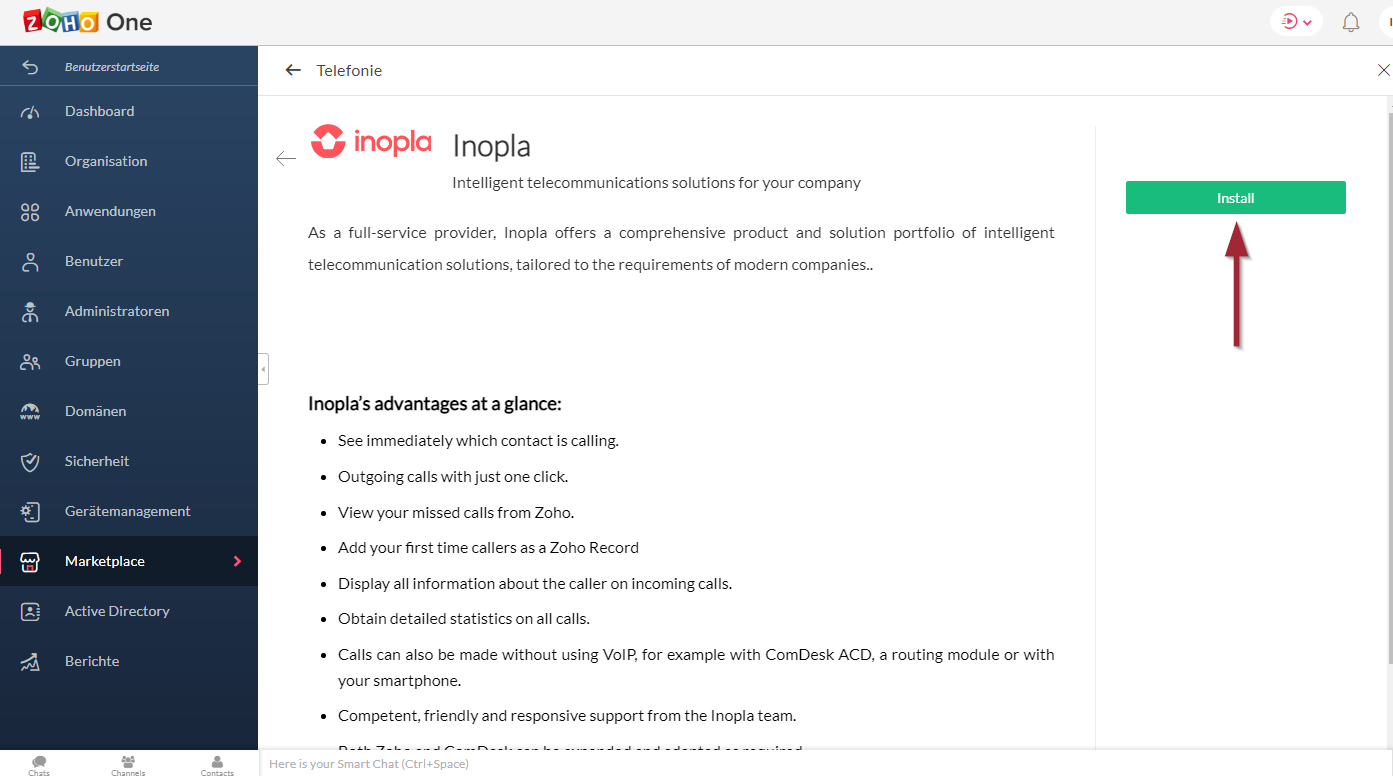This screenshot has height=776, width=1393.
Task: Go back from Telefonie with arrow
Action: [293, 70]
